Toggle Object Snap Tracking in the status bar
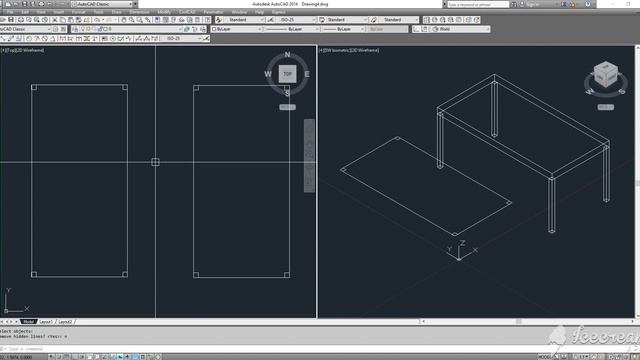The image size is (640, 360). (x=104, y=357)
